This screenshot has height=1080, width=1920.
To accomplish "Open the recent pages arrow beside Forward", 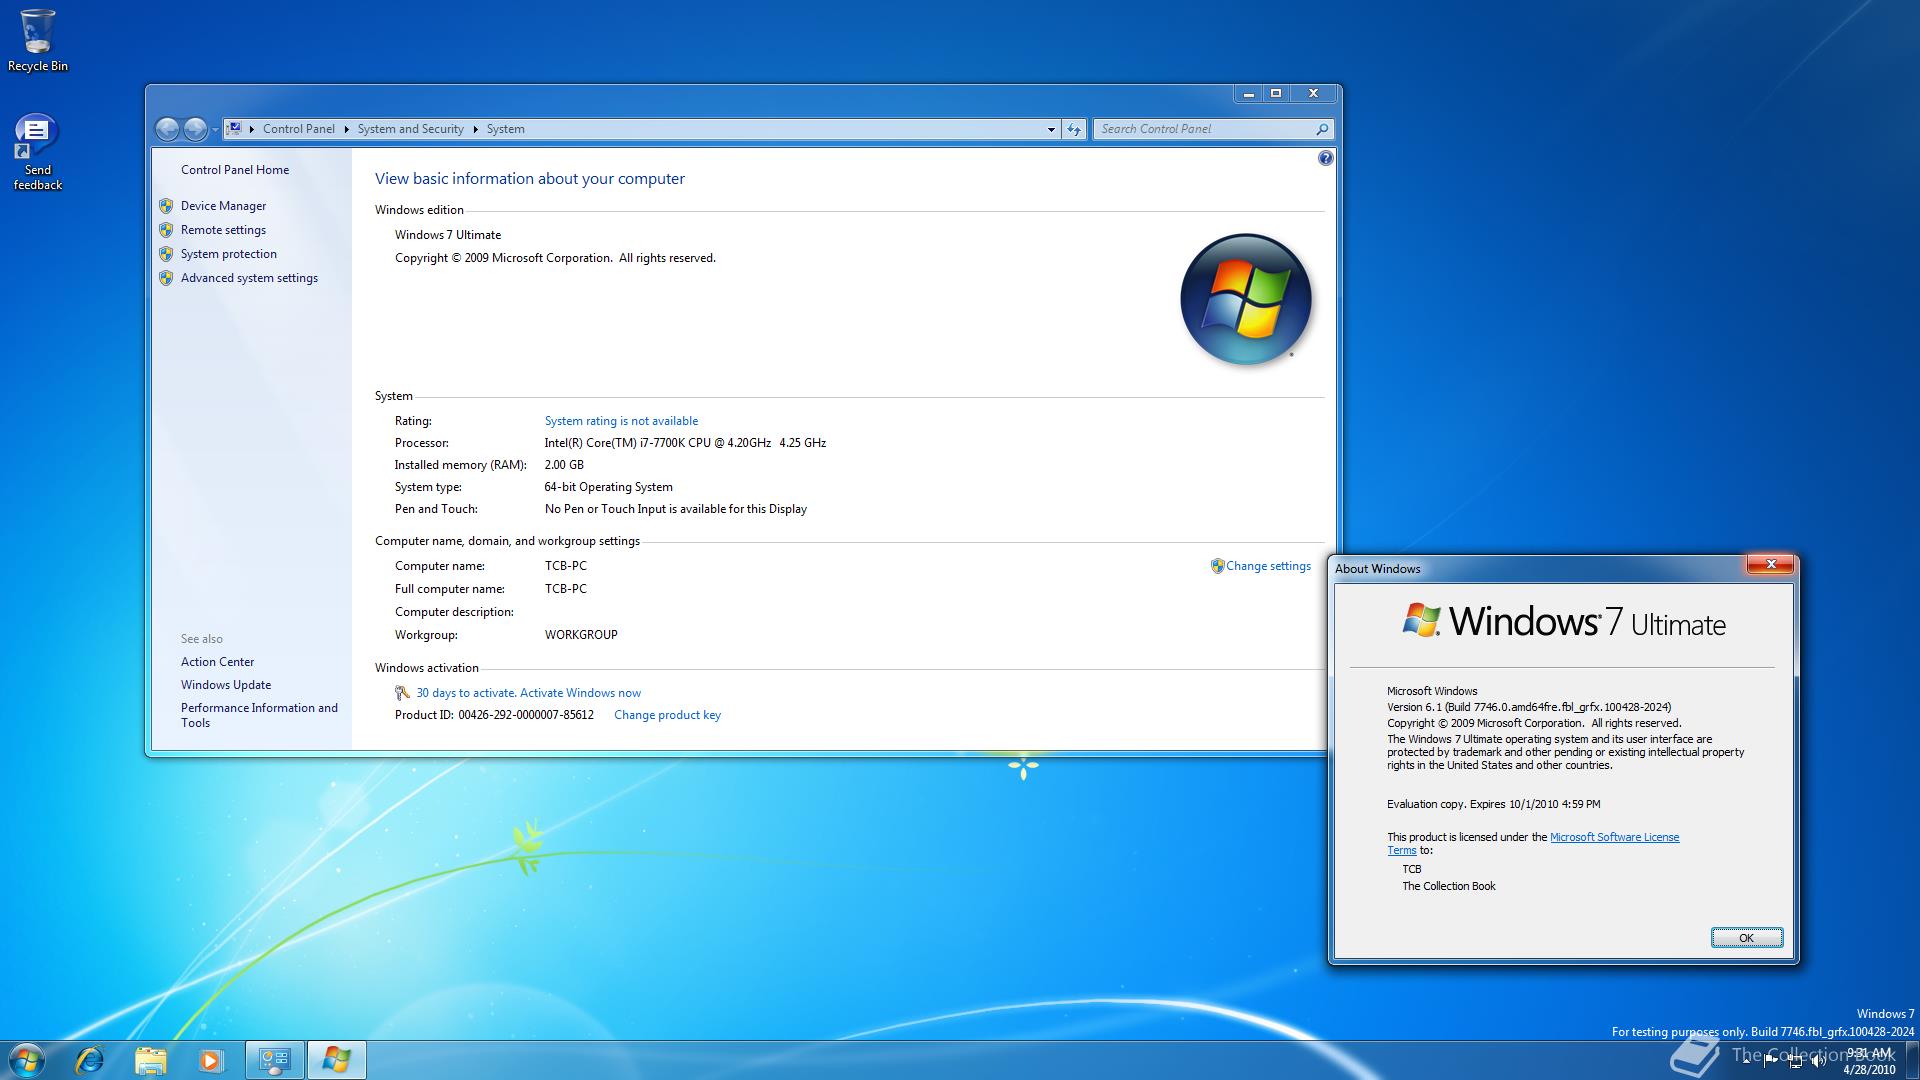I will pos(215,130).
